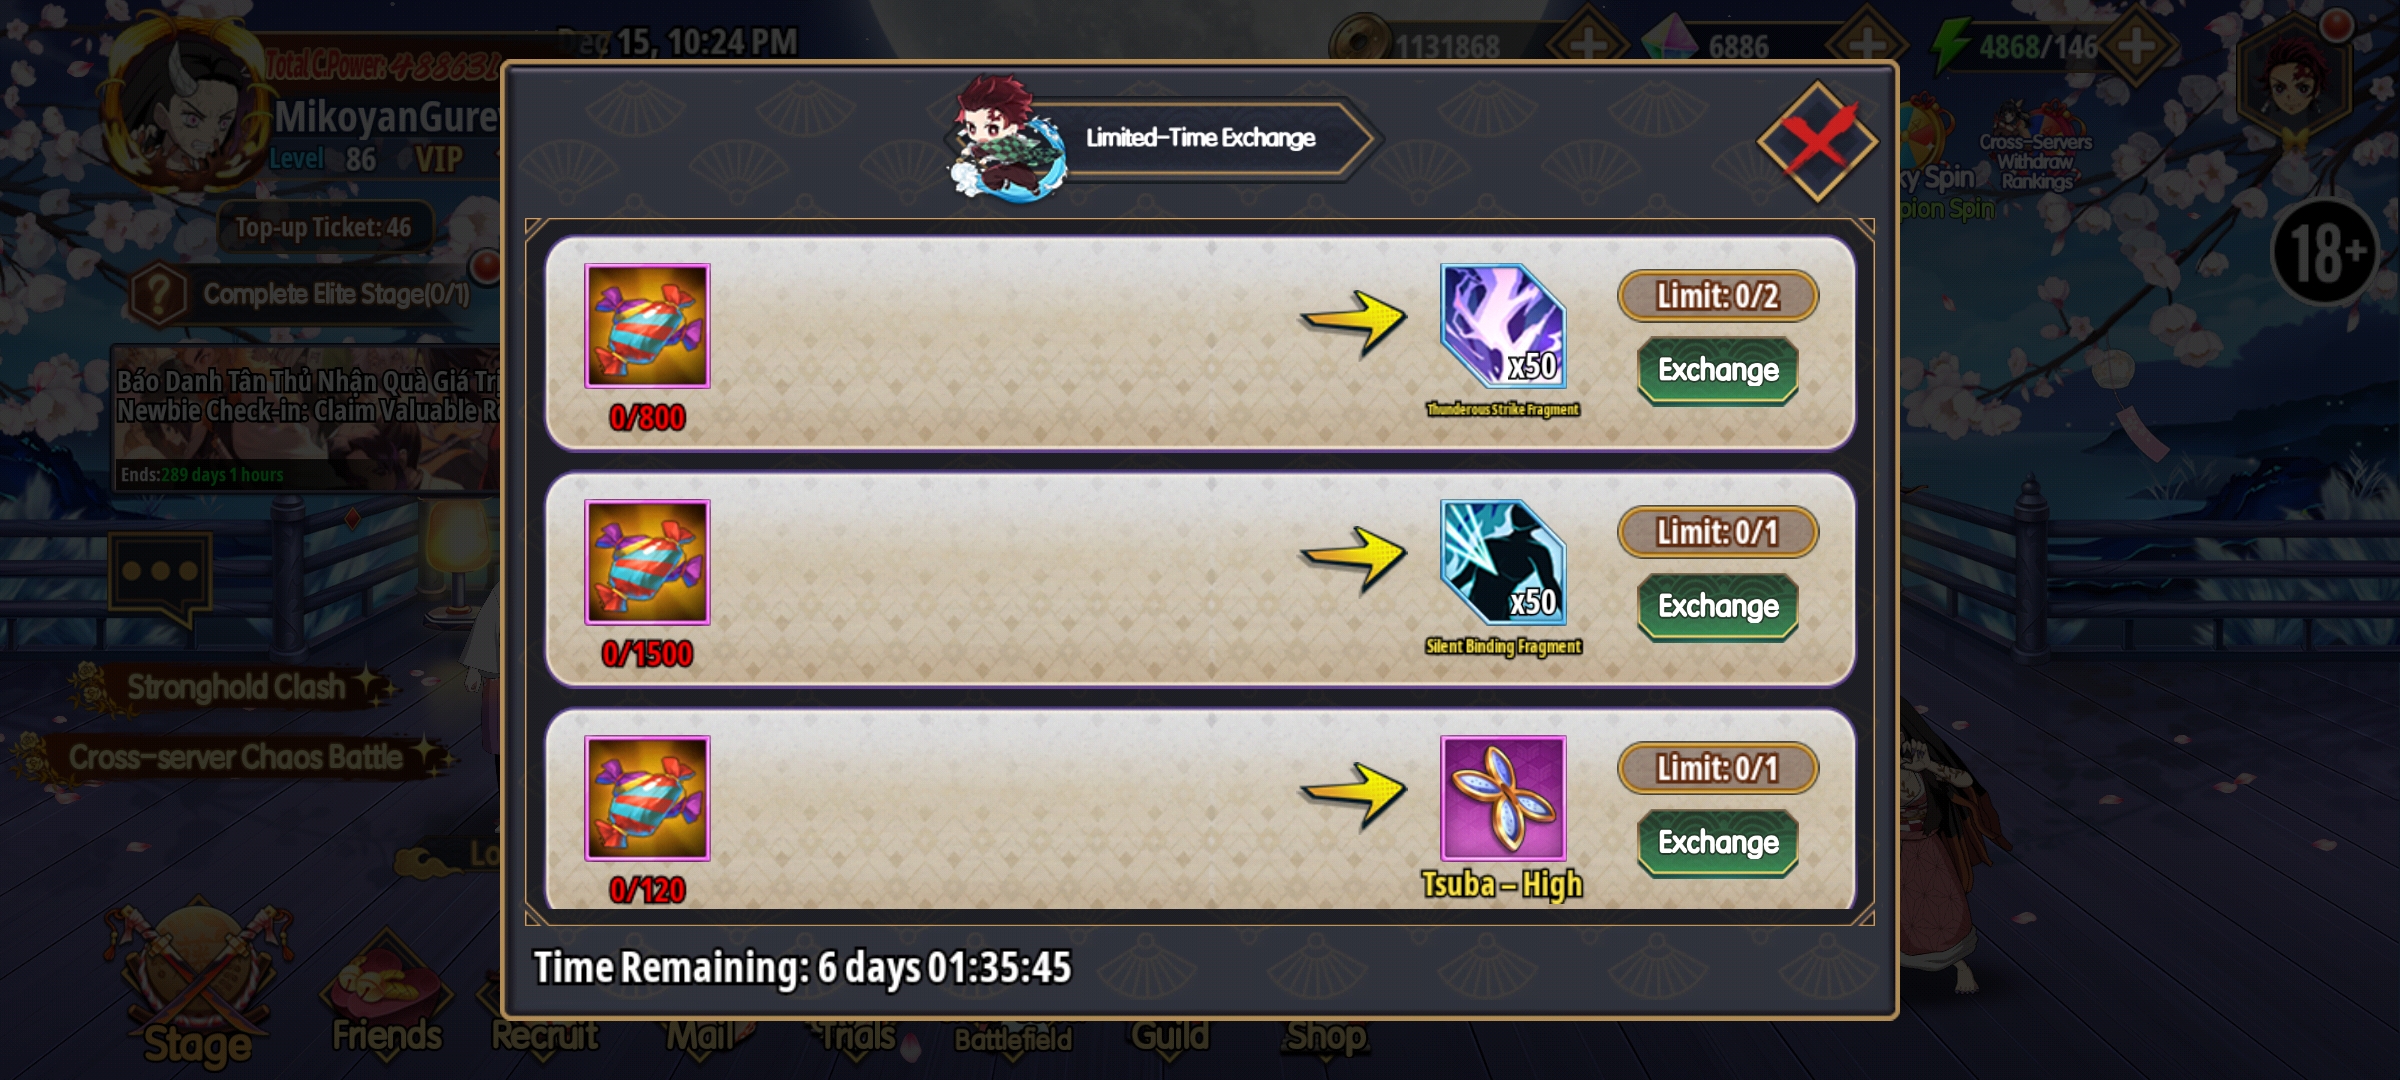Viewport: 2400px width, 1080px height.
Task: Open the Shop menu
Action: coord(1326,1036)
